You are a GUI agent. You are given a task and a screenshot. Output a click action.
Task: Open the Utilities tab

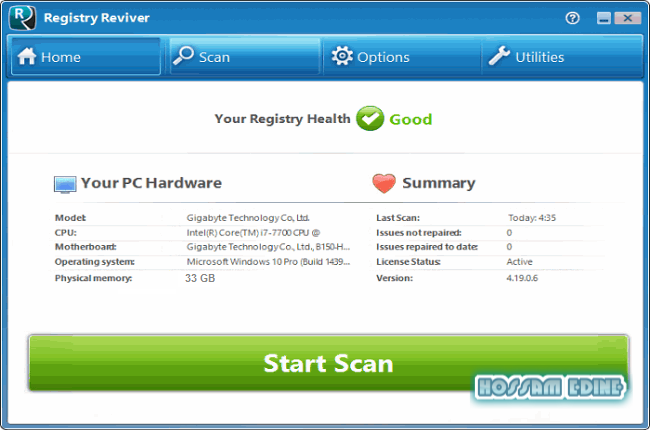[x=562, y=56]
